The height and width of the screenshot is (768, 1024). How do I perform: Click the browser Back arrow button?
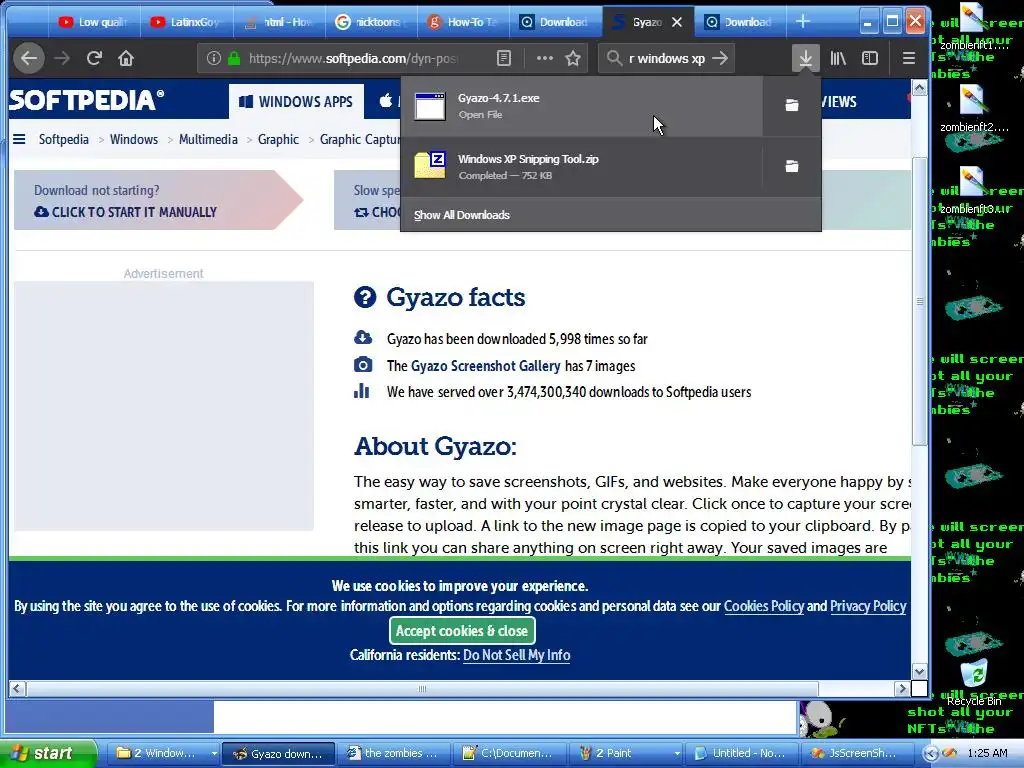[29, 58]
